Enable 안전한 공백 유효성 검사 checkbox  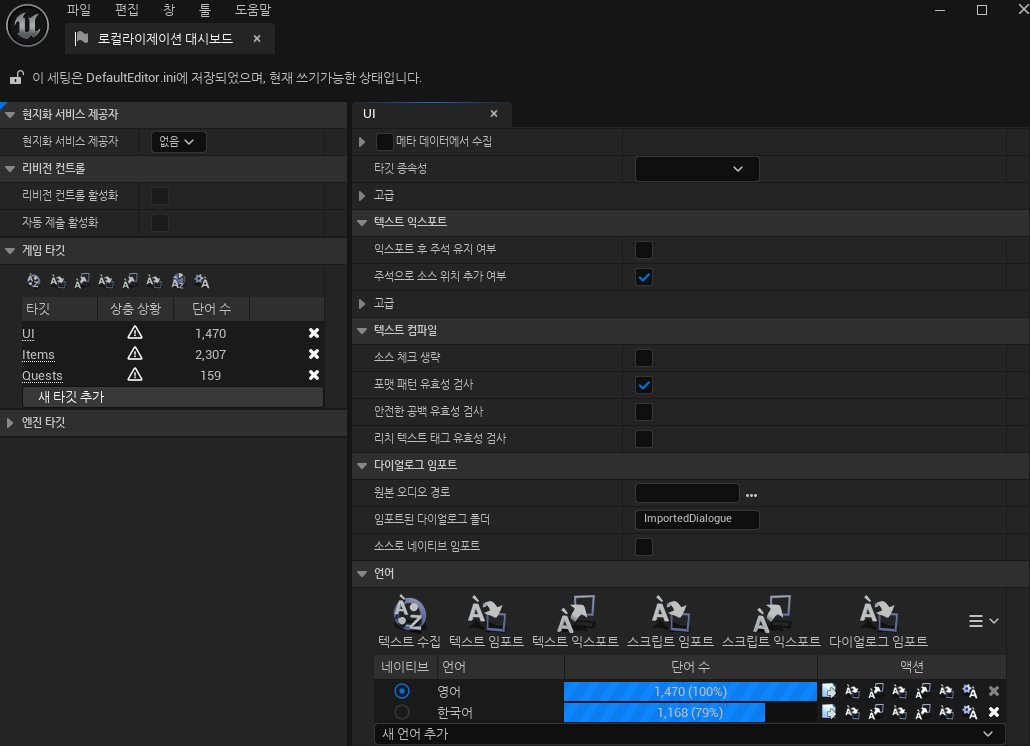(x=644, y=412)
